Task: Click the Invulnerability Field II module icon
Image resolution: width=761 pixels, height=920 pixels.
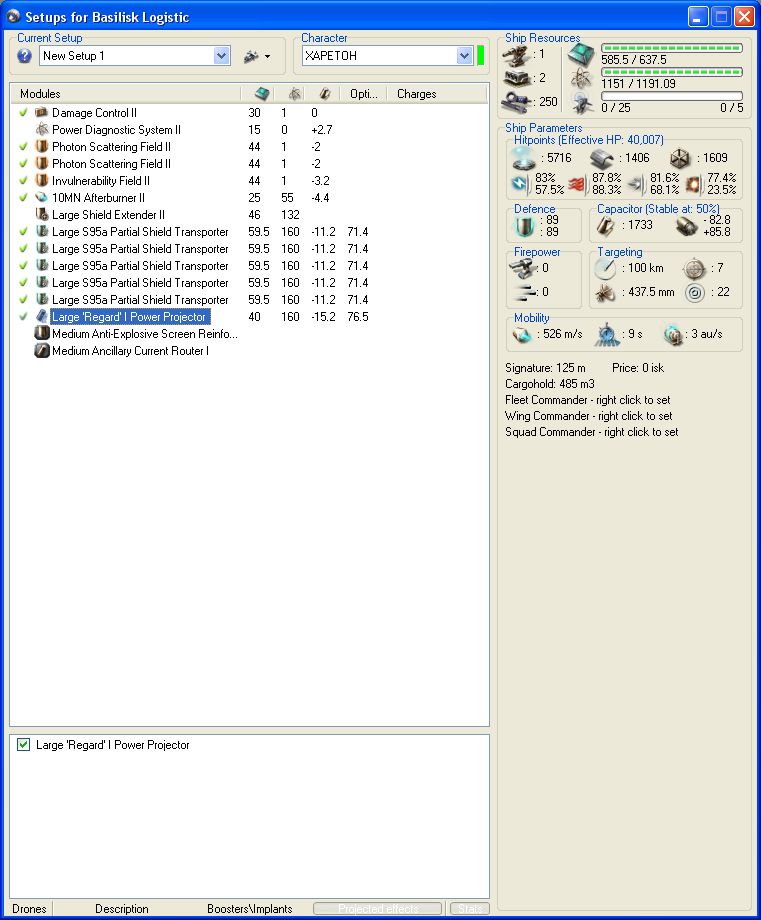Action: pos(42,180)
